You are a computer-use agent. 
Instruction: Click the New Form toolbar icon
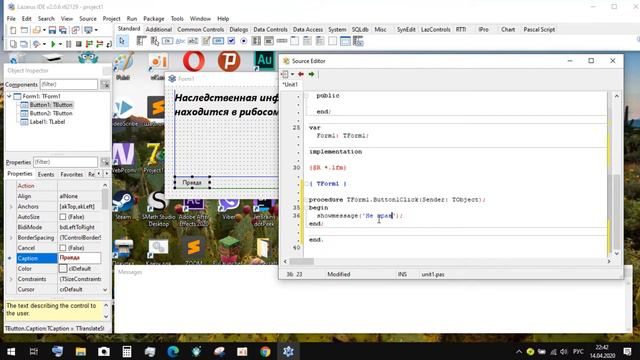tap(24, 30)
